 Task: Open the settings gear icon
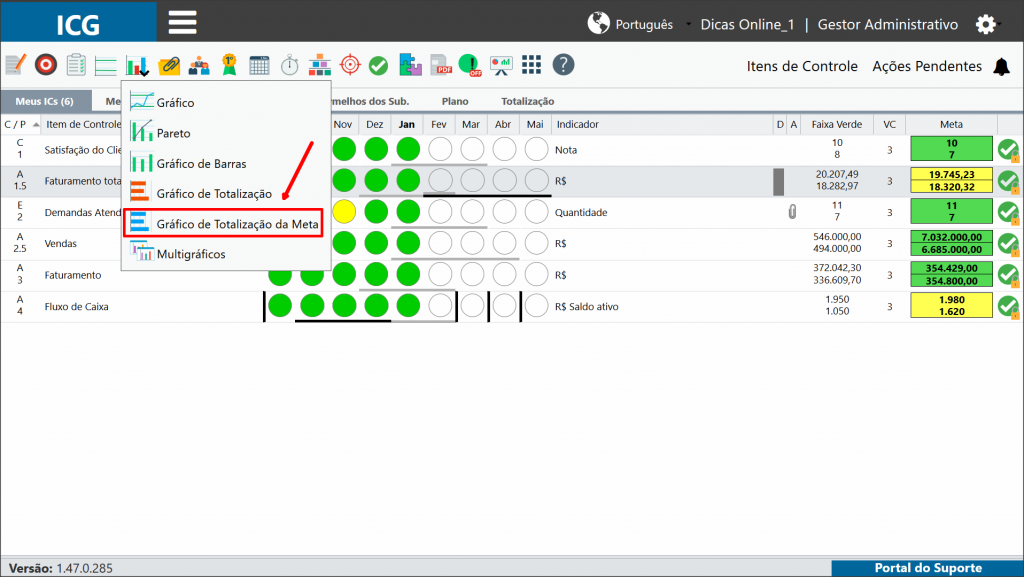click(x=985, y=25)
